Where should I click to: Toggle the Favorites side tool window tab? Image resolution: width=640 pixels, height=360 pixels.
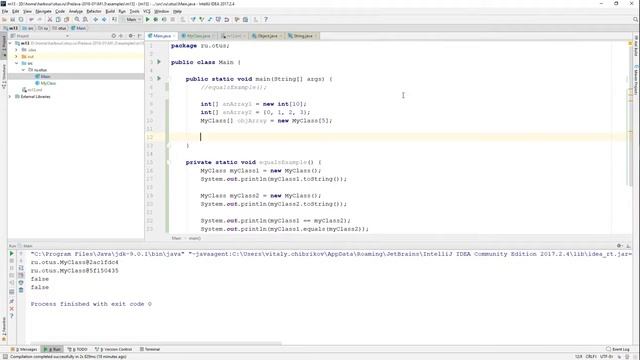point(4,328)
